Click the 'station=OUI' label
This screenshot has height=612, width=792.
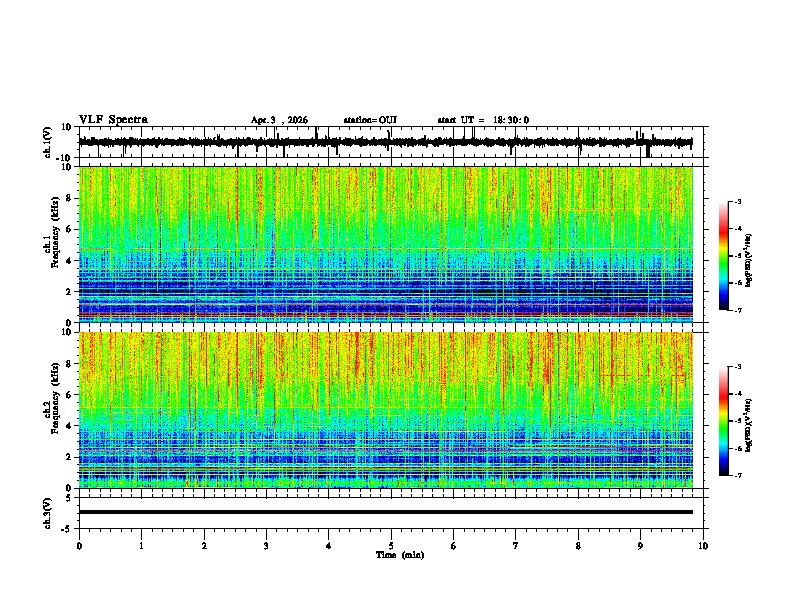[x=370, y=120]
